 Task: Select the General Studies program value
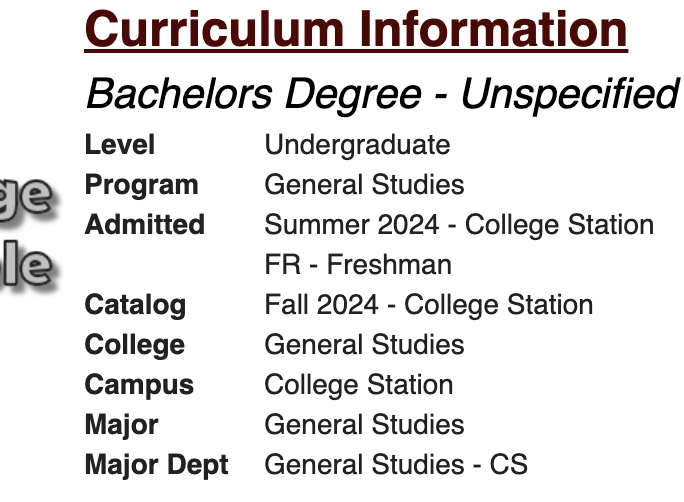[x=364, y=185]
